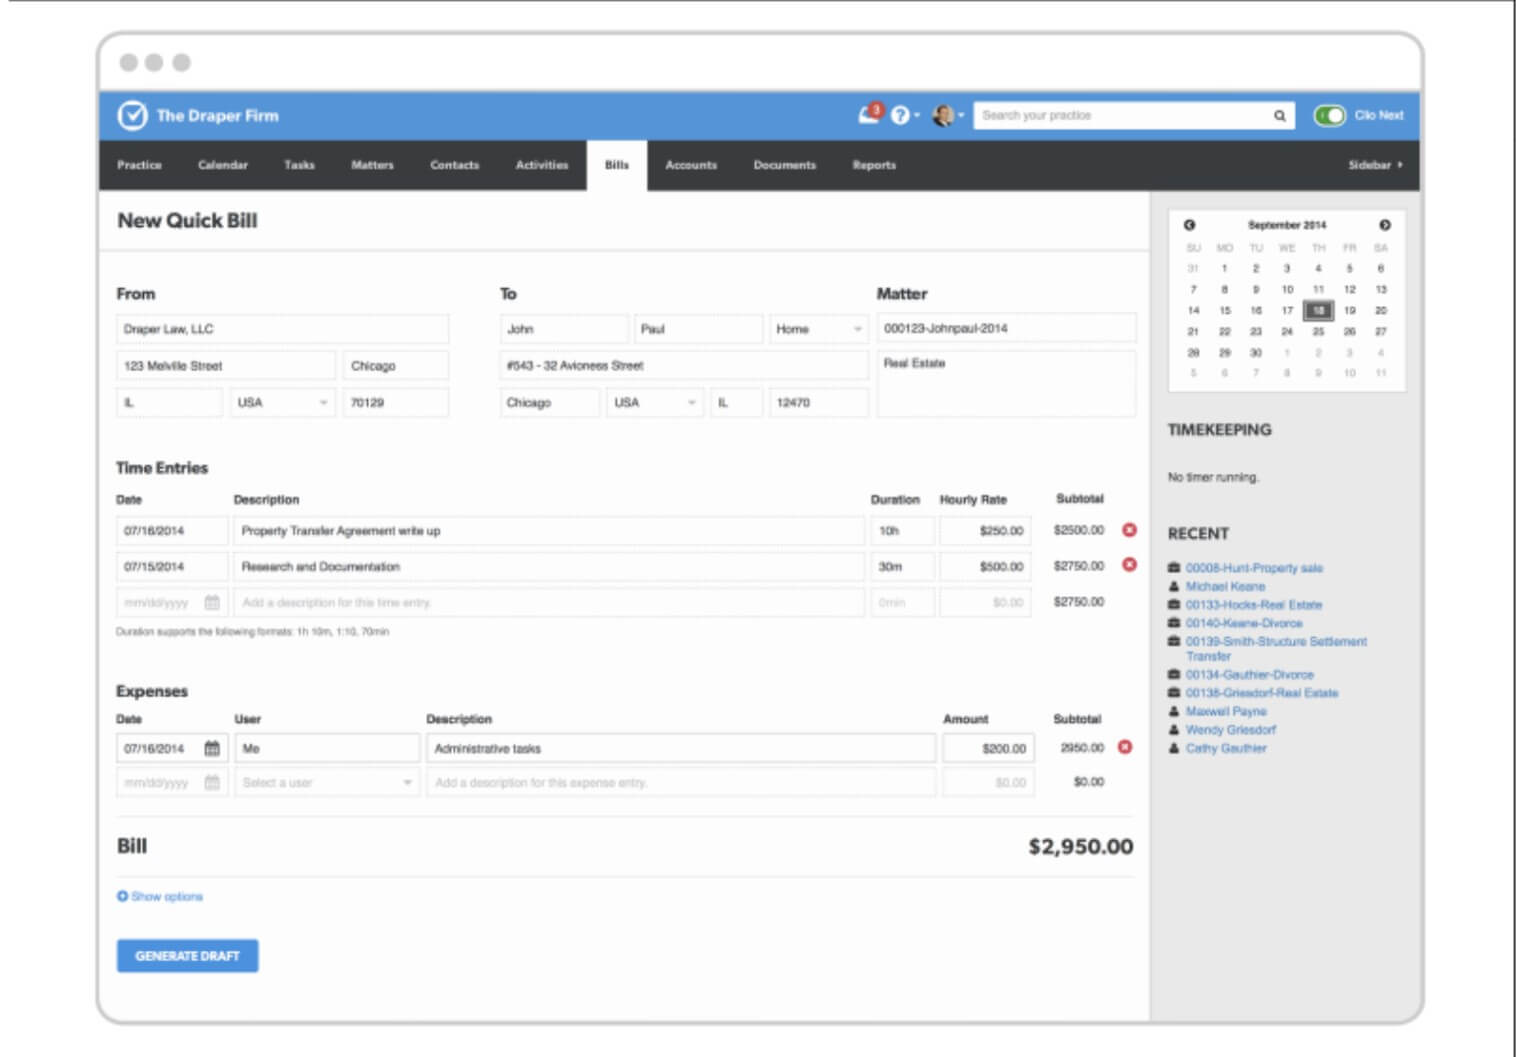
Task: Open the help question mark icon
Action: (x=900, y=116)
